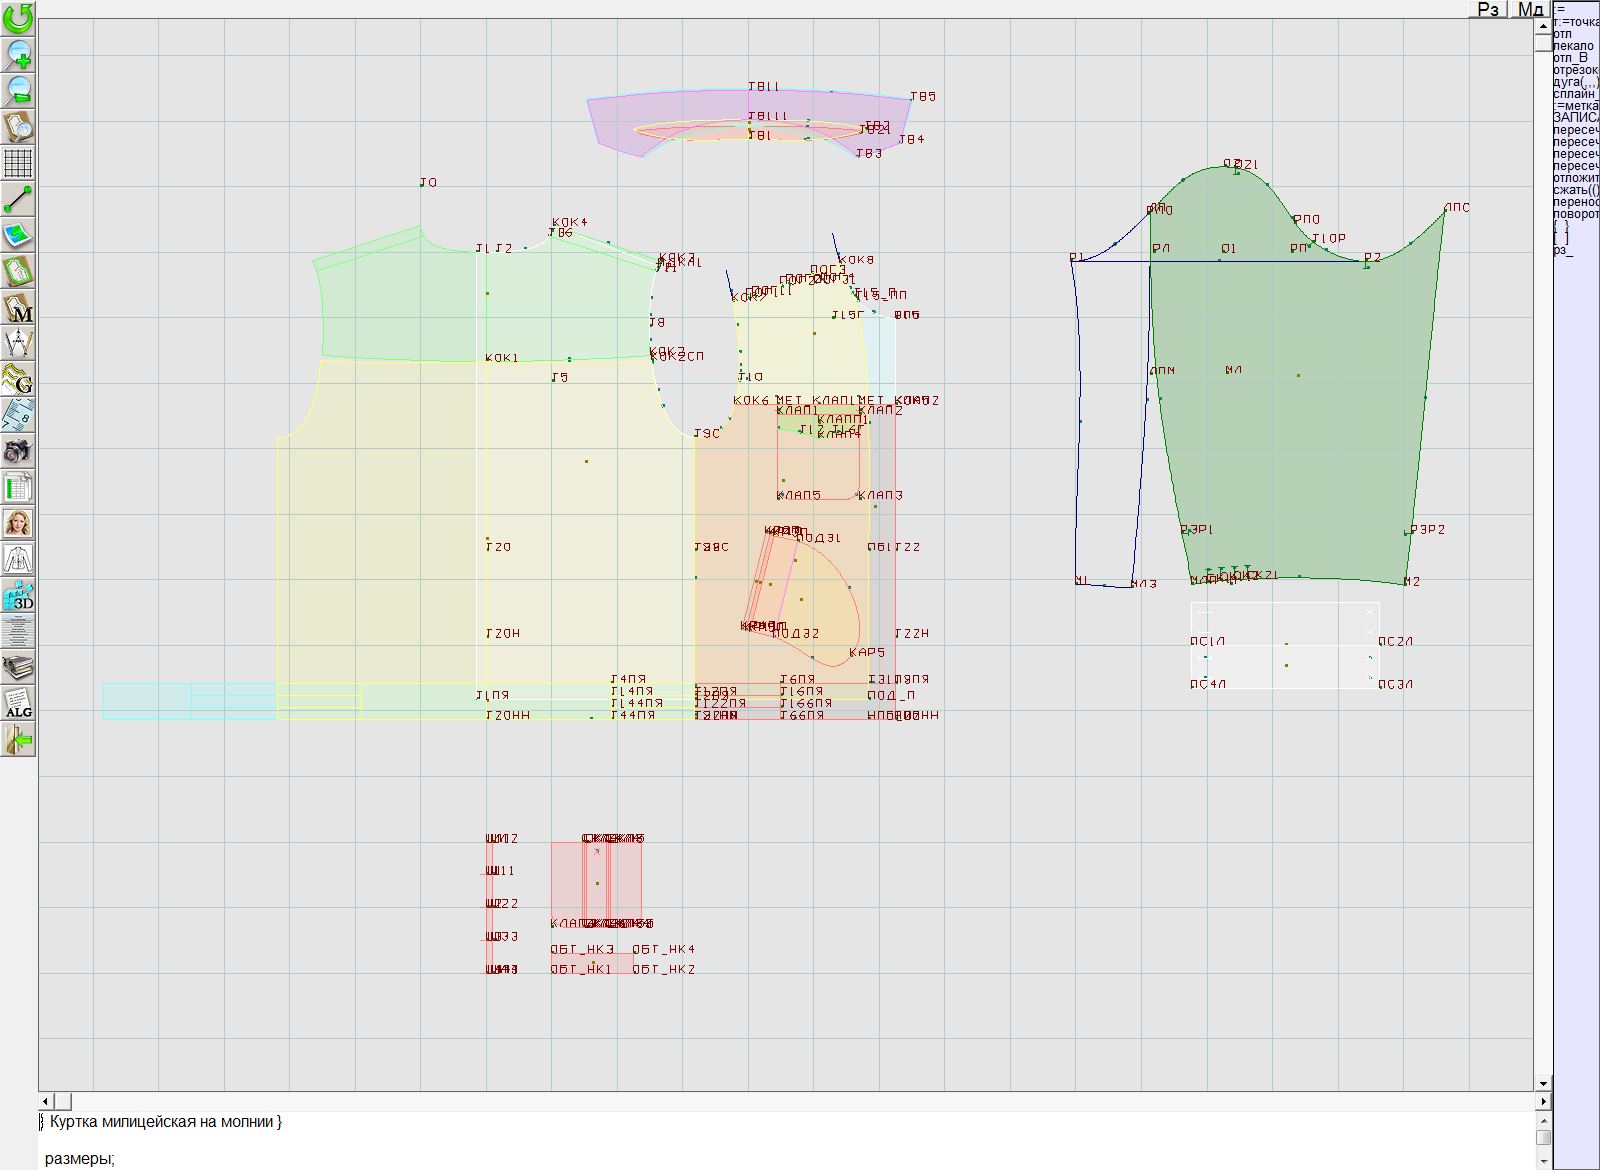Zoom in with the magnifier plus icon
1600x1170 pixels.
pyautogui.click(x=18, y=54)
